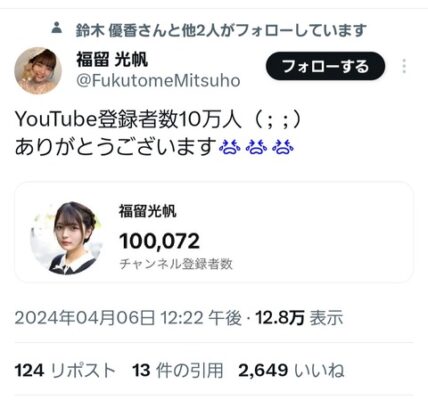Open the 鈴木 優香さんと他2人がフォローしています follower notice
The width and height of the screenshot is (428, 400).
tap(221, 30)
